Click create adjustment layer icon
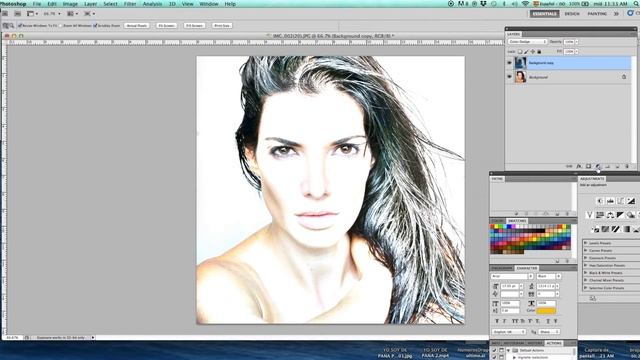 (598, 166)
